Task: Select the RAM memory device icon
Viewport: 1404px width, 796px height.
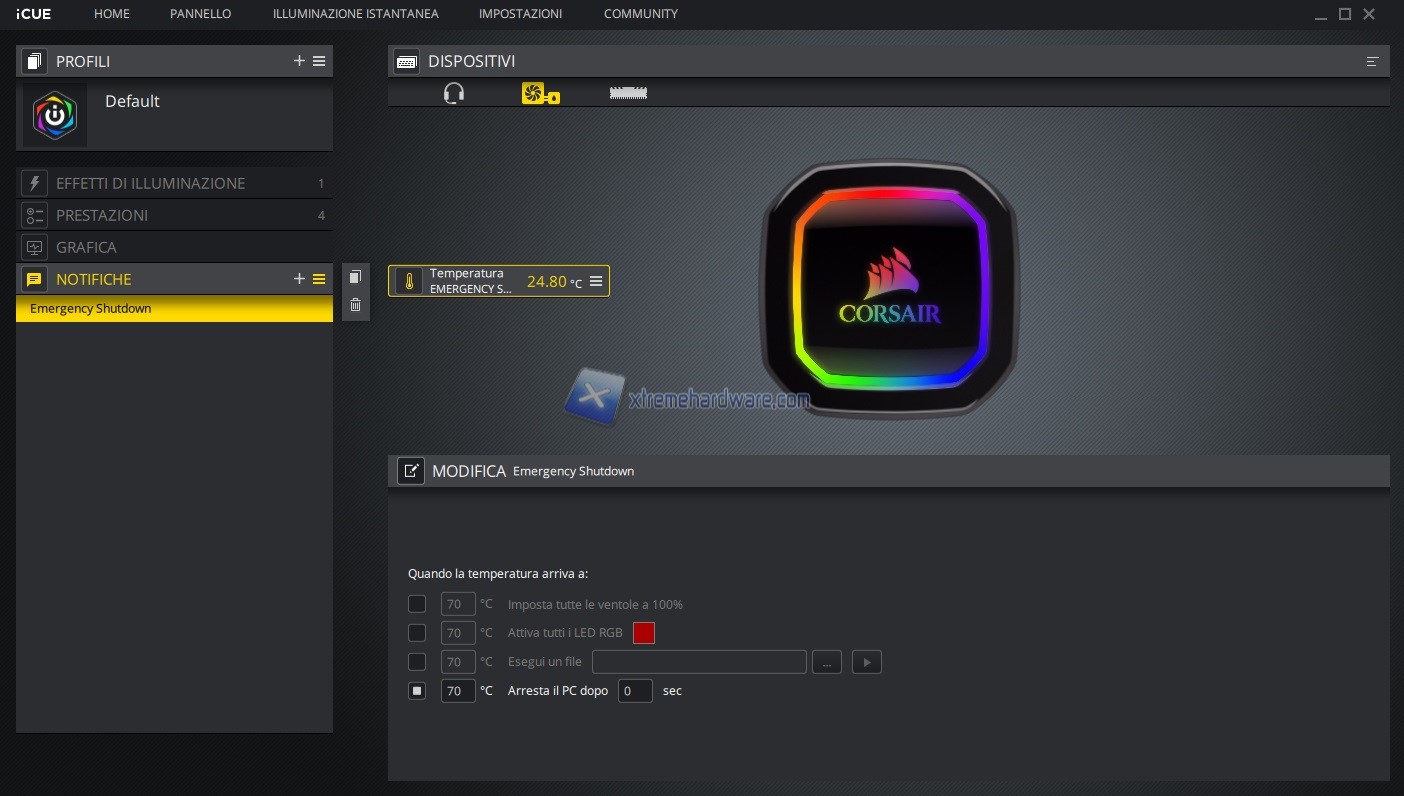Action: (628, 93)
